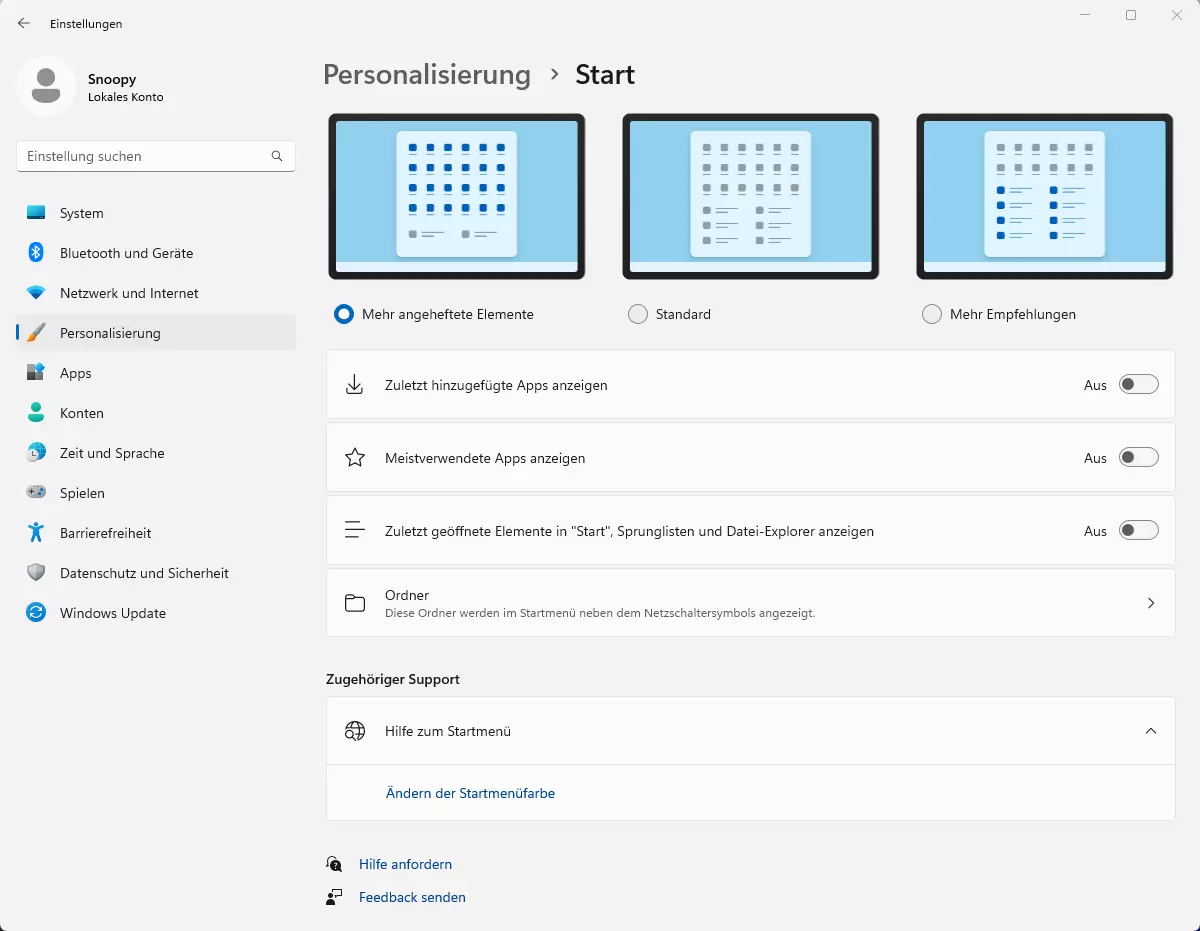Click the Spielen gamepad icon

(x=36, y=493)
